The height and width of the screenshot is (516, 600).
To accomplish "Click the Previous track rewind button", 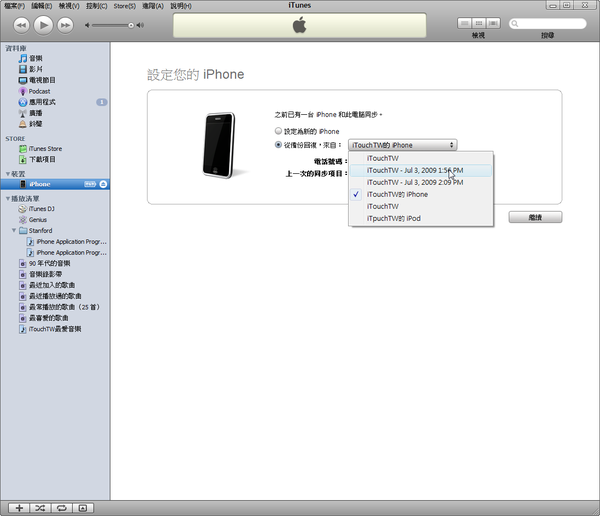I will click(x=21, y=25).
